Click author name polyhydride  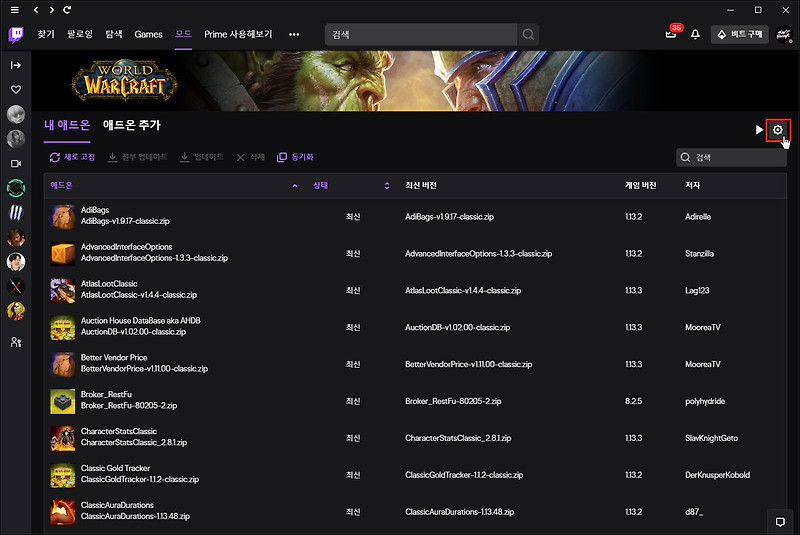(705, 401)
